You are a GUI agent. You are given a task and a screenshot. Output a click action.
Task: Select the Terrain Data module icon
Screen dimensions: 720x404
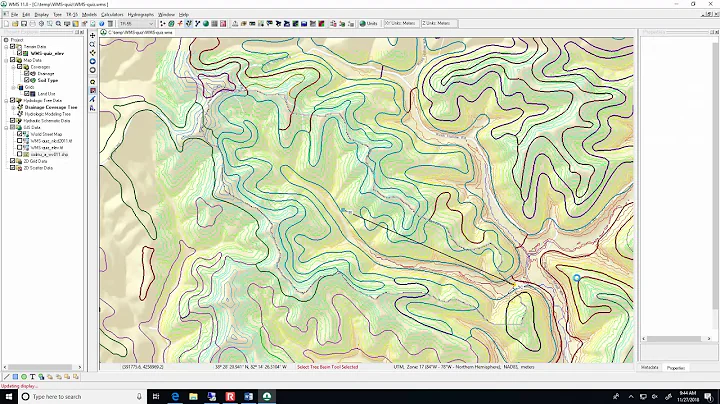pyautogui.click(x=163, y=23)
